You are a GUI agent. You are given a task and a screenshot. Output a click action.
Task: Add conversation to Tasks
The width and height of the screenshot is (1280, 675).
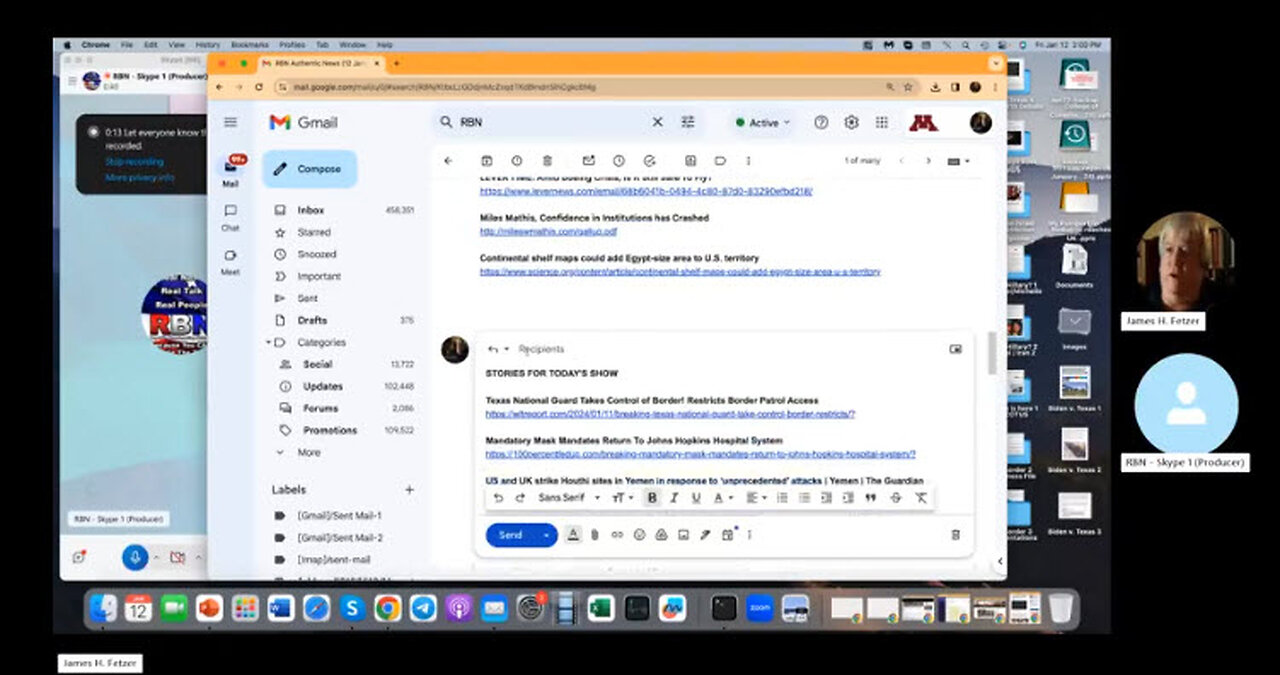pyautogui.click(x=649, y=160)
